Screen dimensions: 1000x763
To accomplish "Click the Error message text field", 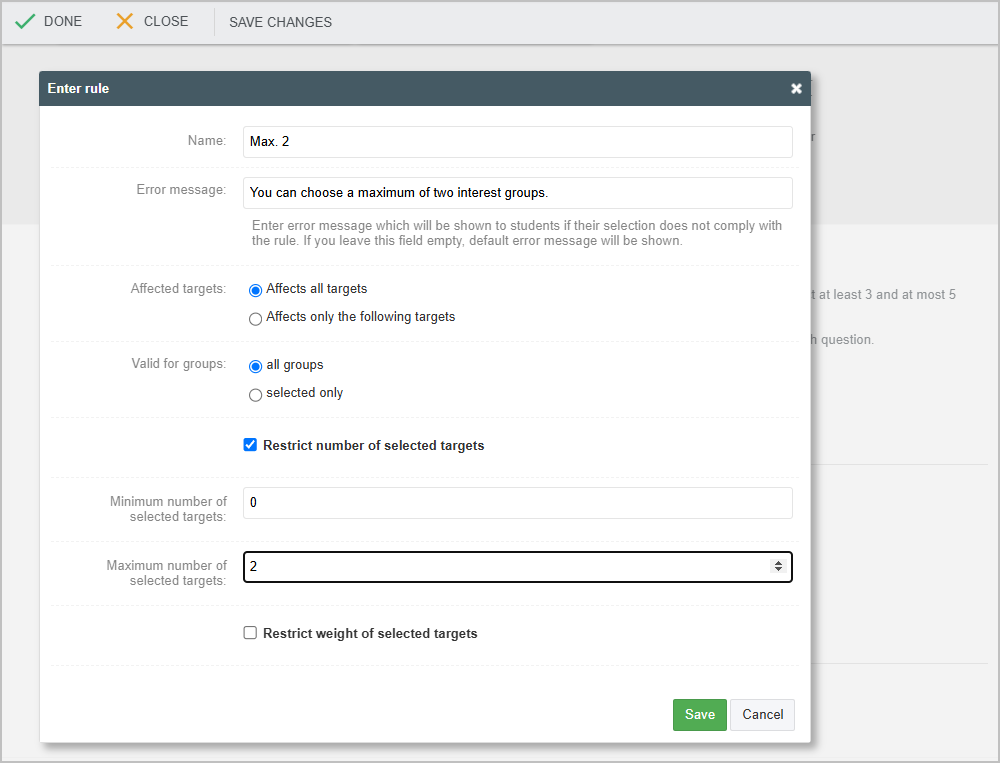I will click(x=517, y=193).
